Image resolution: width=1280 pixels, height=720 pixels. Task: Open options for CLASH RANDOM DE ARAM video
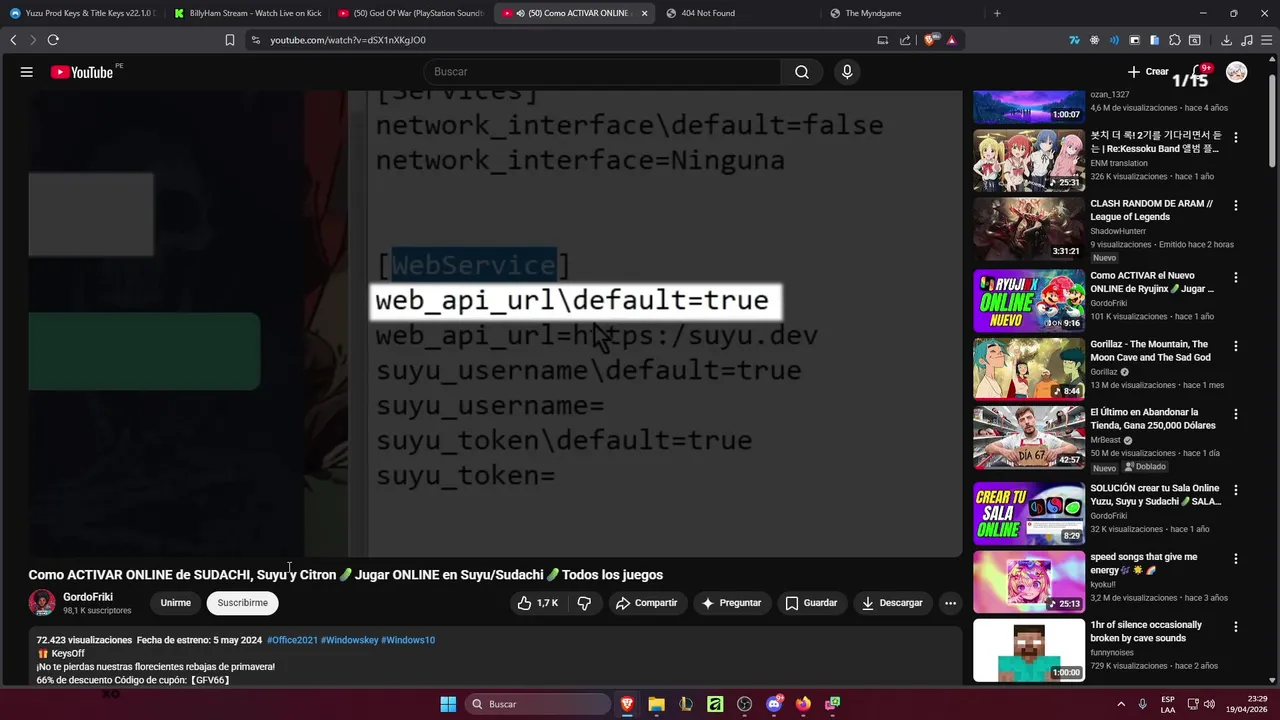[1236, 205]
